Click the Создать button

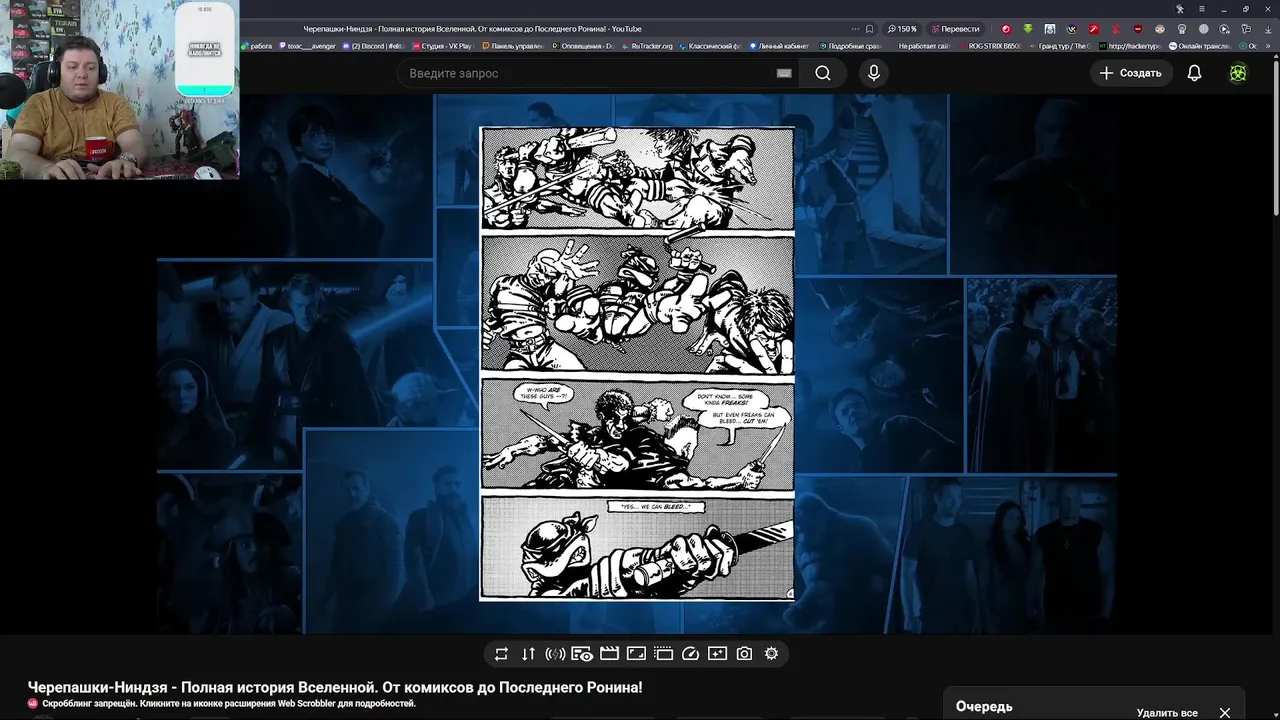coord(1131,73)
